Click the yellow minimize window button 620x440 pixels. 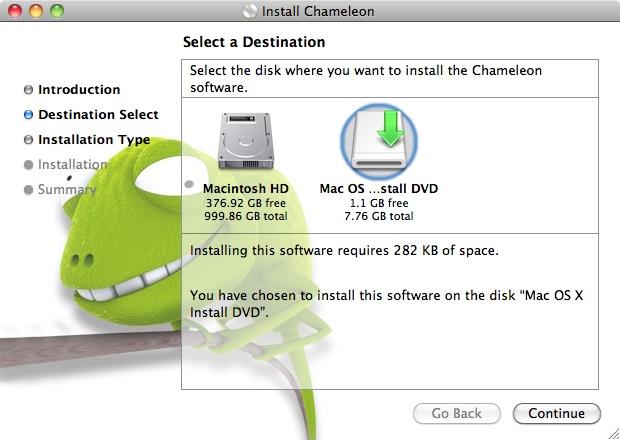(36, 11)
